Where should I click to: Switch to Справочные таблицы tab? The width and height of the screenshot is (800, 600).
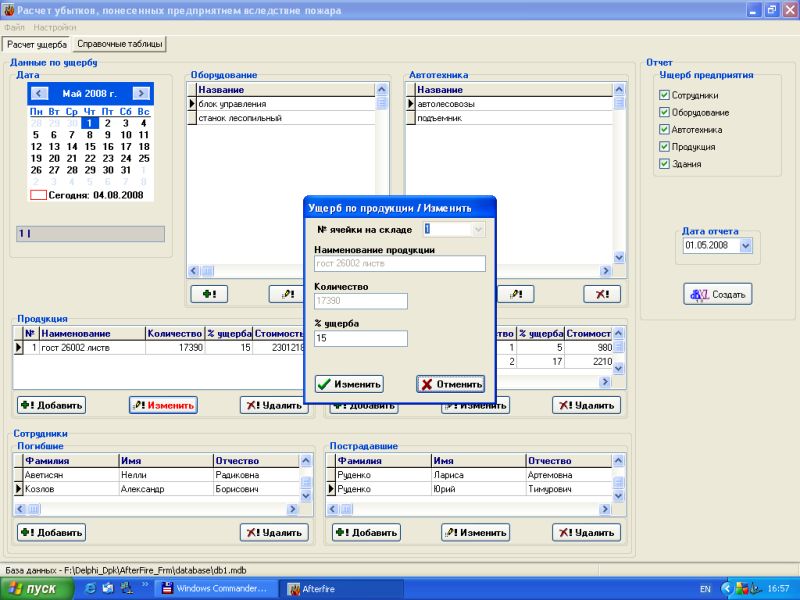pos(120,45)
